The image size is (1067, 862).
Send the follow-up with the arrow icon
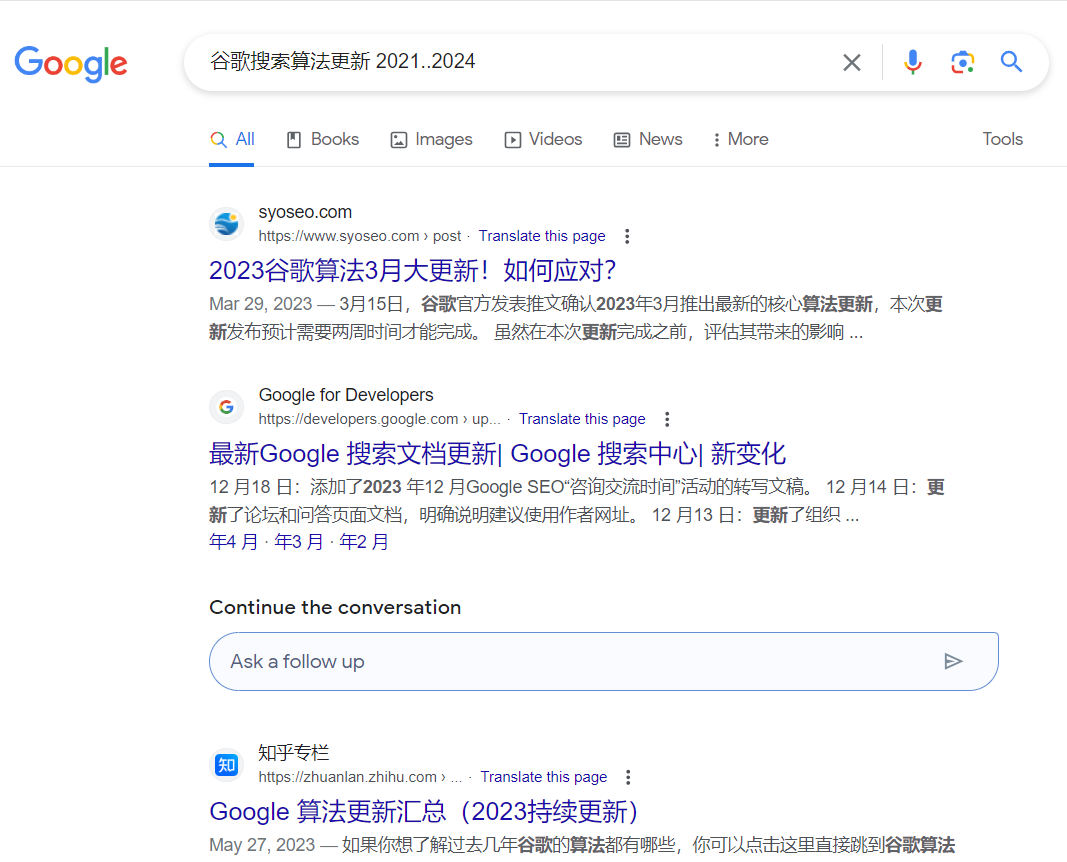tap(953, 661)
